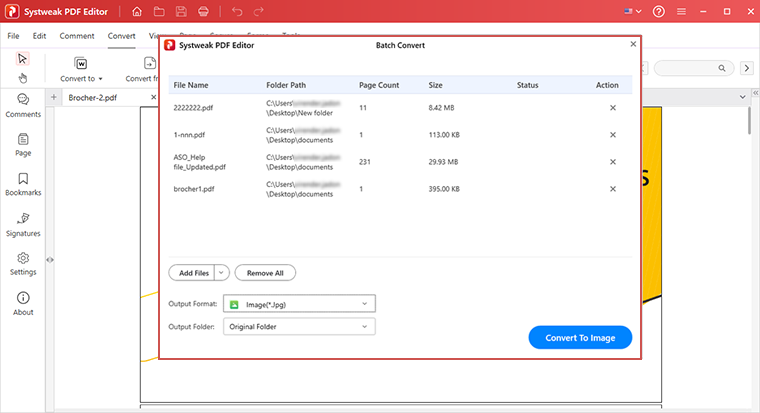
Task: Expand the tab list chevron at right
Action: coord(743,97)
